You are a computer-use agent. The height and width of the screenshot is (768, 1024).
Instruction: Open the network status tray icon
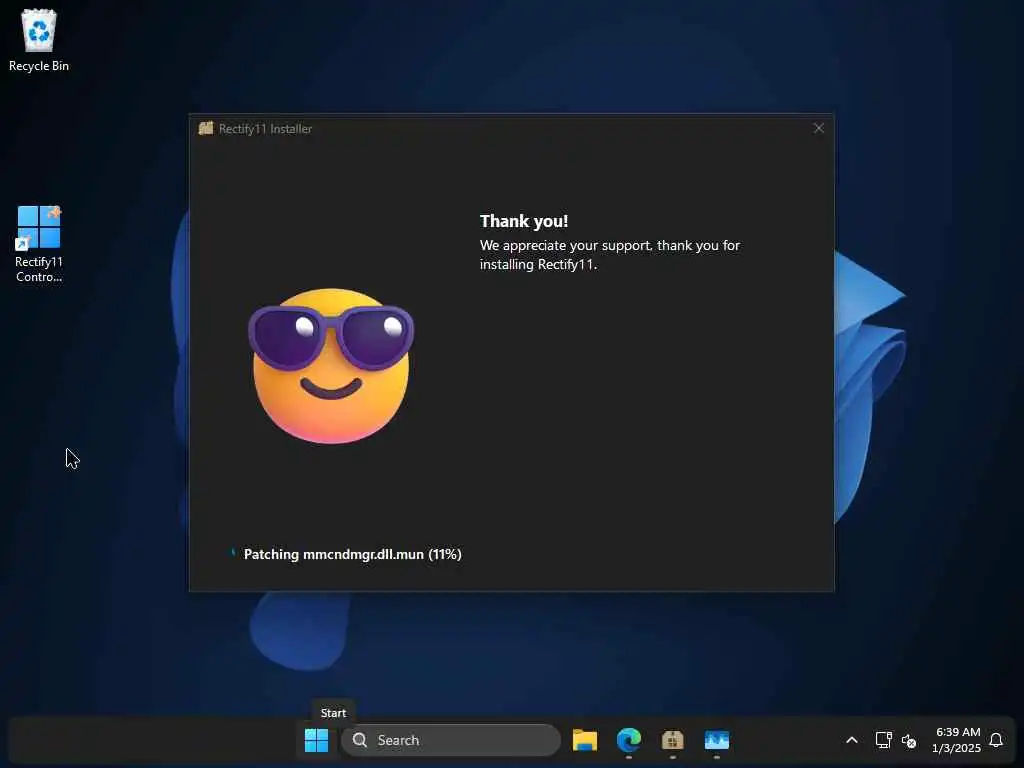pyautogui.click(x=884, y=740)
